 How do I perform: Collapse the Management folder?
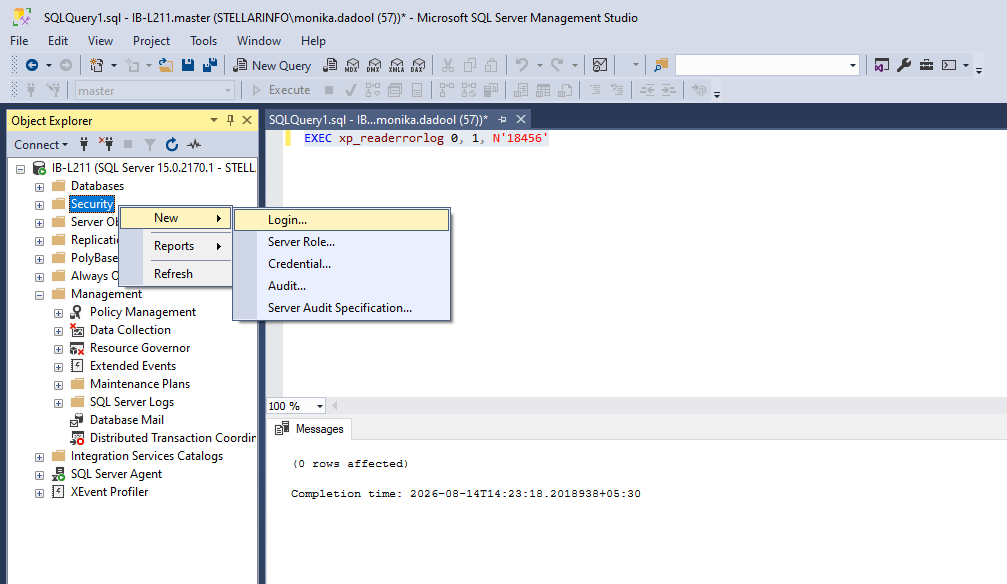click(39, 296)
